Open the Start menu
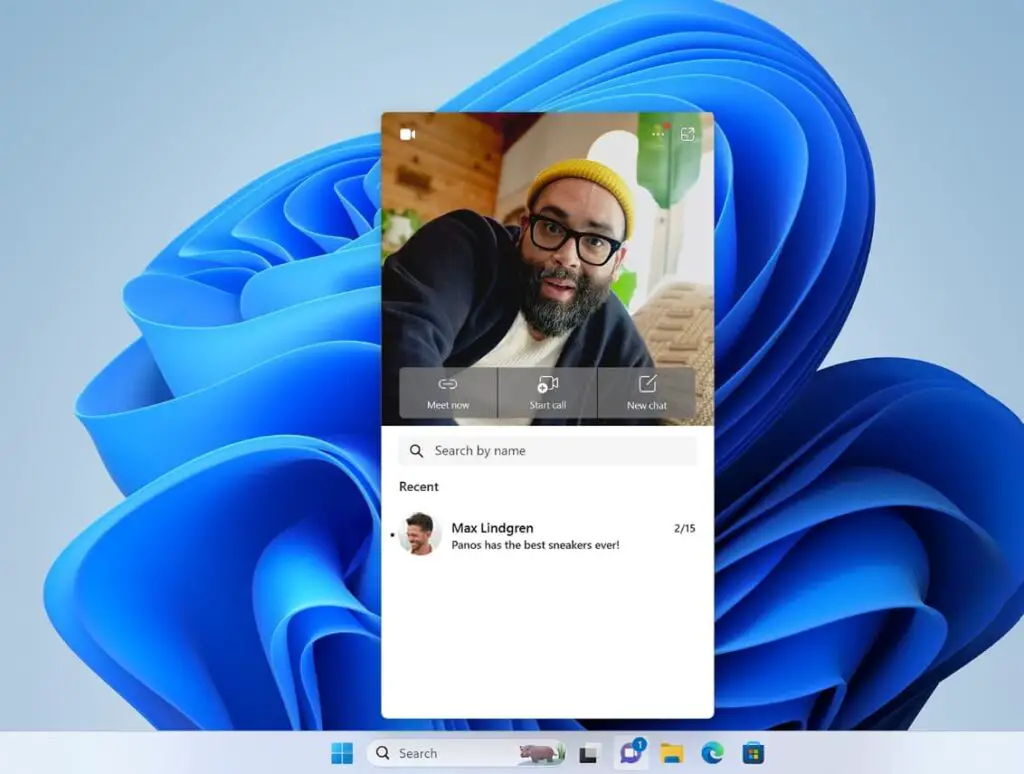The height and width of the screenshot is (774, 1024). tap(341, 753)
